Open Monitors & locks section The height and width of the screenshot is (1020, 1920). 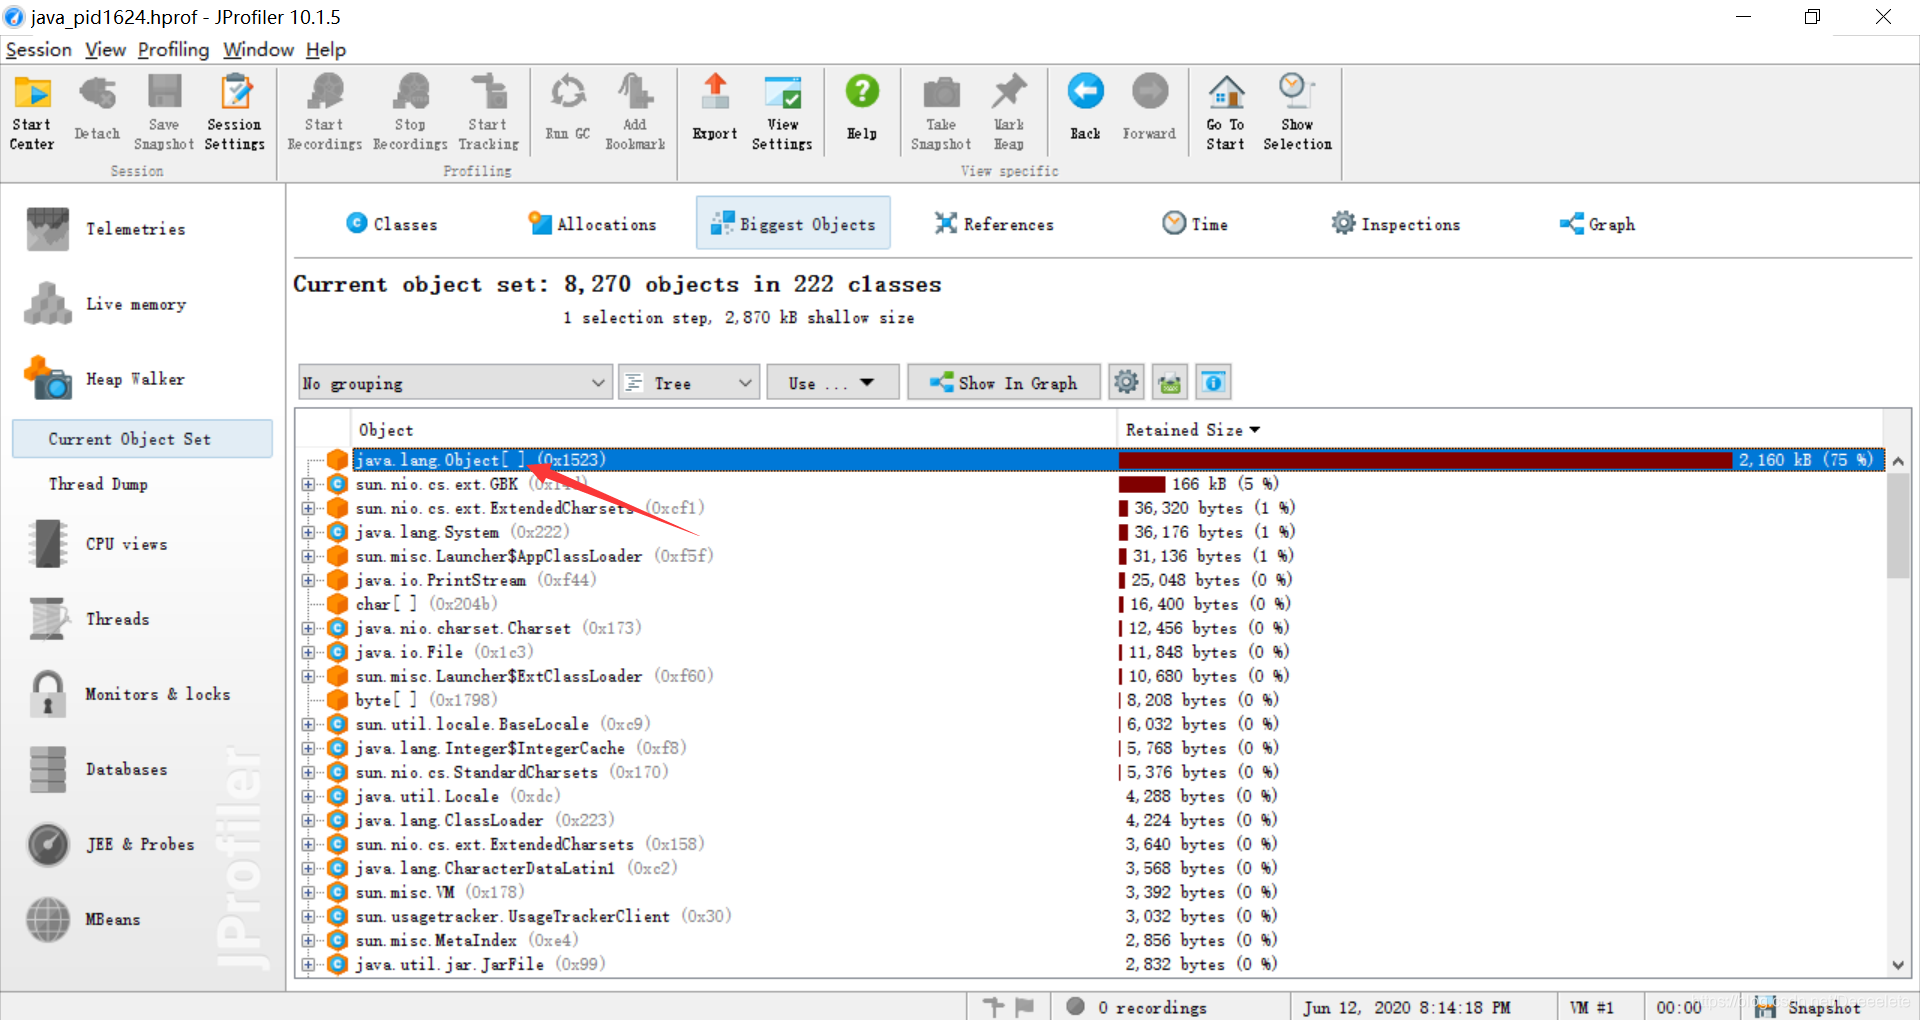coord(130,694)
